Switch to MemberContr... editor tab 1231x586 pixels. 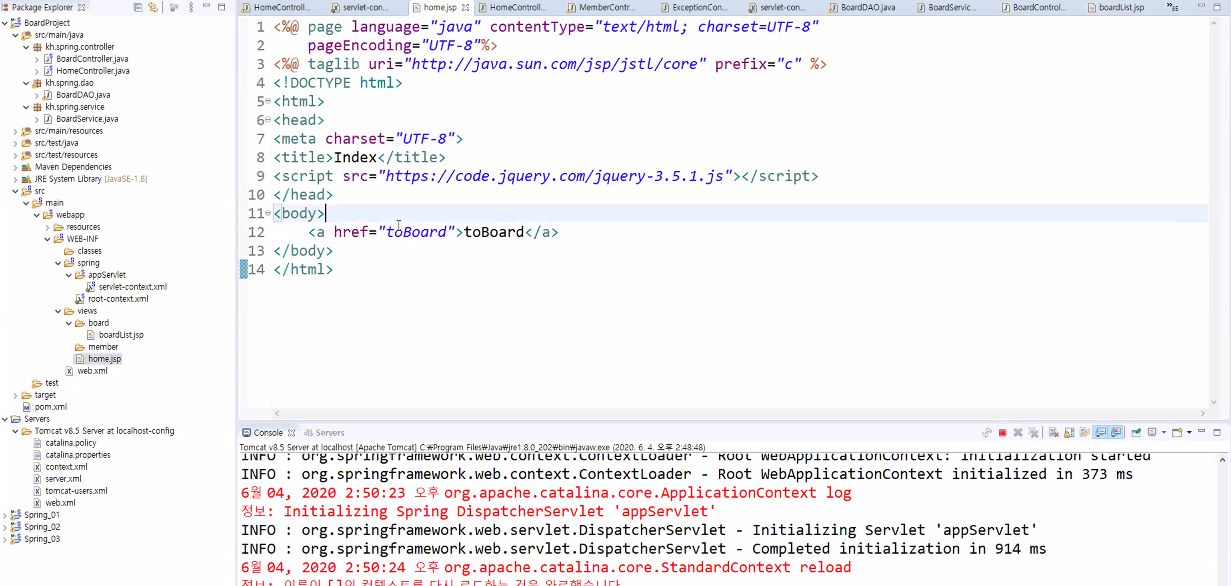click(601, 7)
